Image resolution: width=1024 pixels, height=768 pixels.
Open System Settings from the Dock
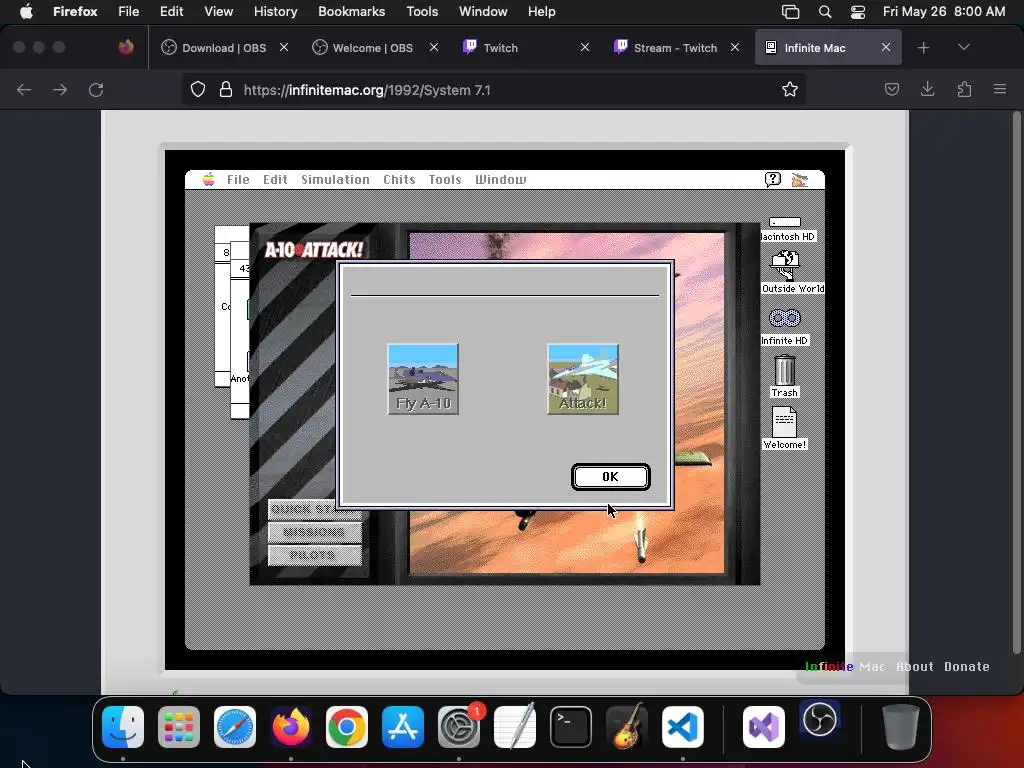coord(459,727)
